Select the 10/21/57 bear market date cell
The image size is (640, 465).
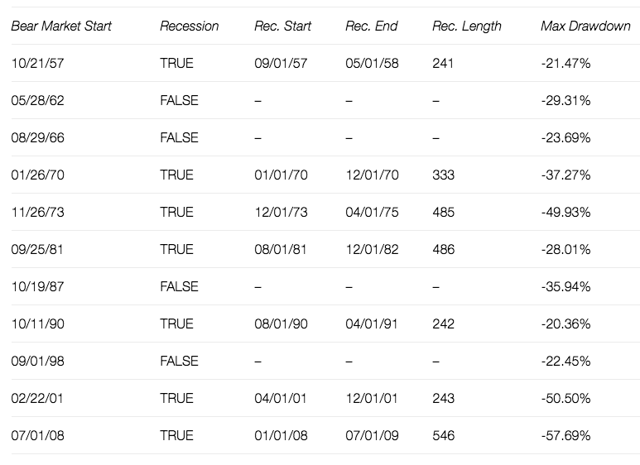pyautogui.click(x=38, y=63)
